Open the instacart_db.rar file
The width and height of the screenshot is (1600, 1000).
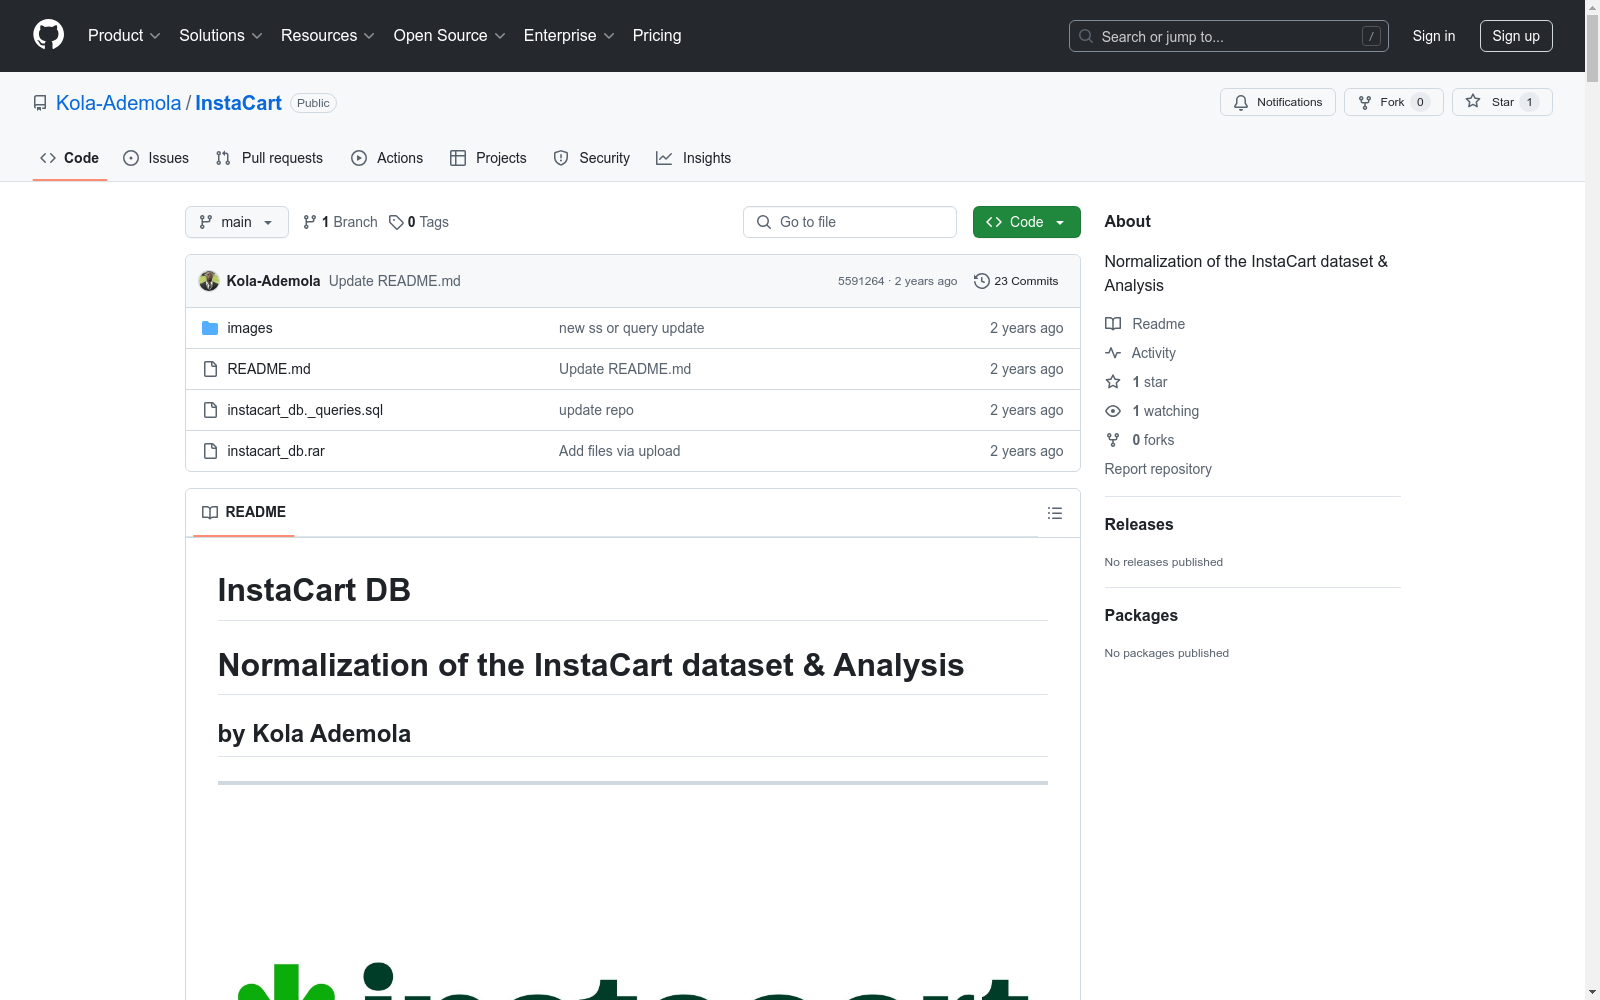tap(276, 451)
